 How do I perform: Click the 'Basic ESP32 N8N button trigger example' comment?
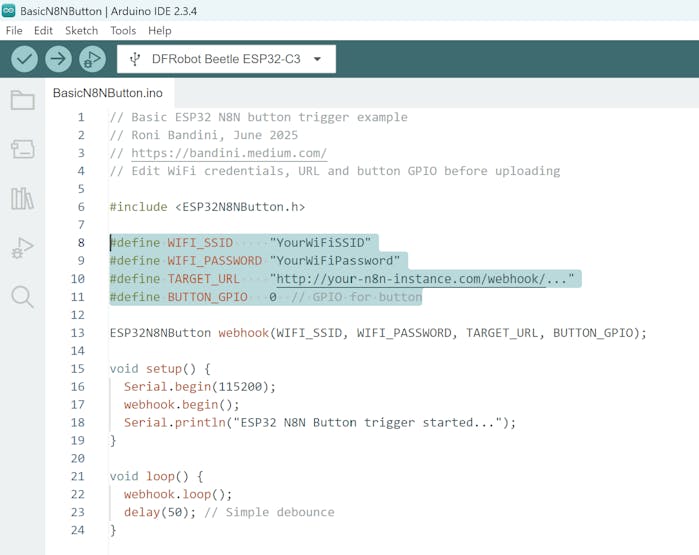(269, 117)
